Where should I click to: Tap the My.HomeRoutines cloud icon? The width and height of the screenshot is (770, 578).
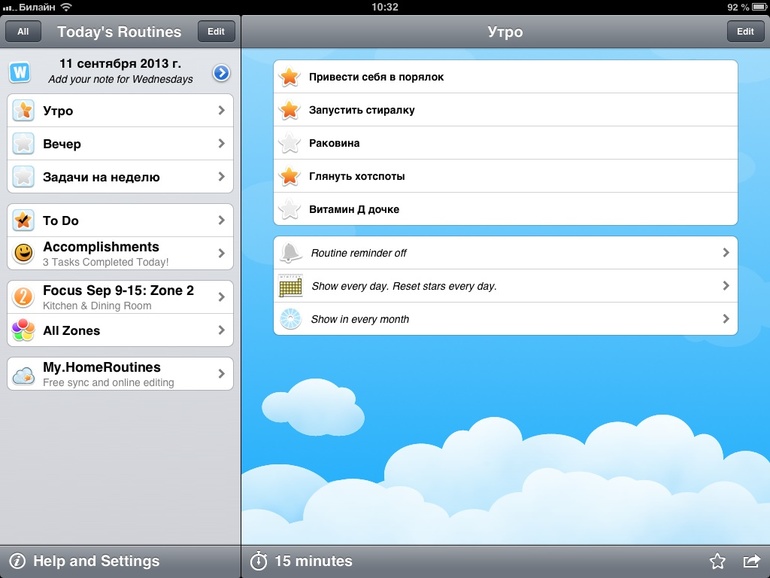pos(23,375)
